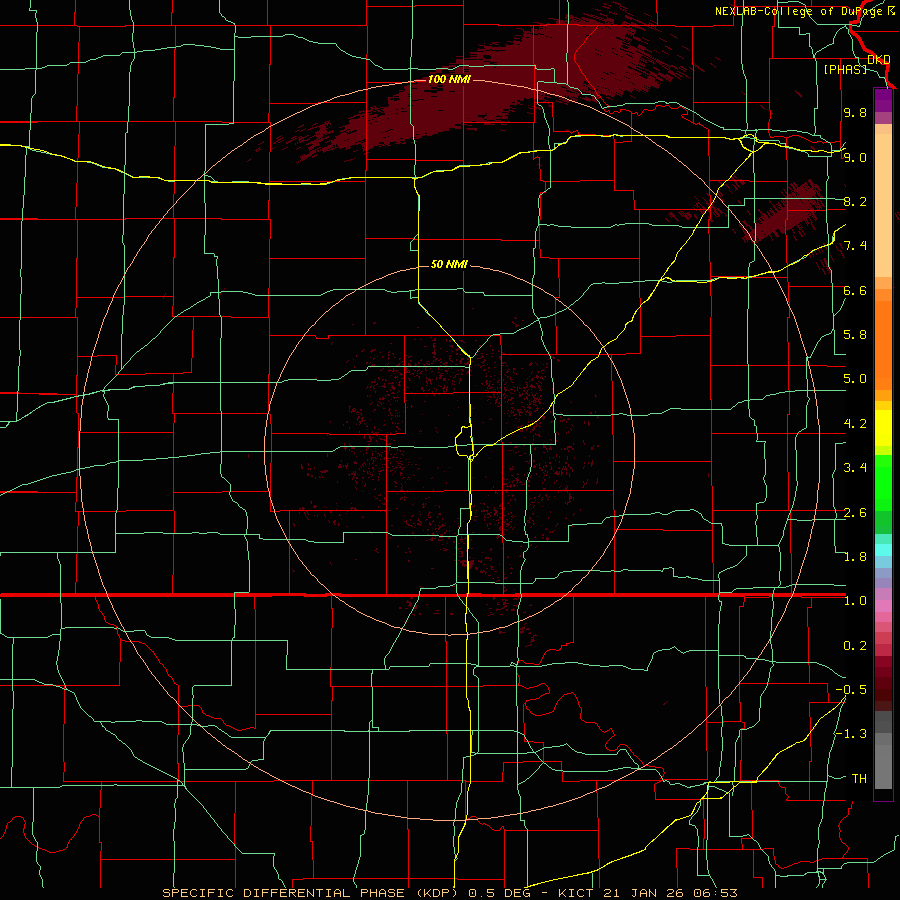The width and height of the screenshot is (900, 900).
Task: Click the NEXLAB-College of DuPage header text
Action: click(x=799, y=11)
